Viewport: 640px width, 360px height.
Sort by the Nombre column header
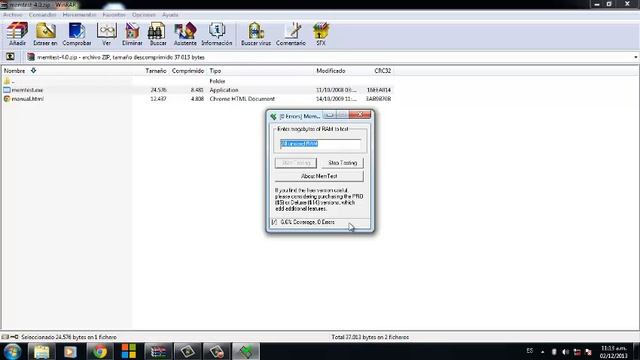[x=15, y=71]
